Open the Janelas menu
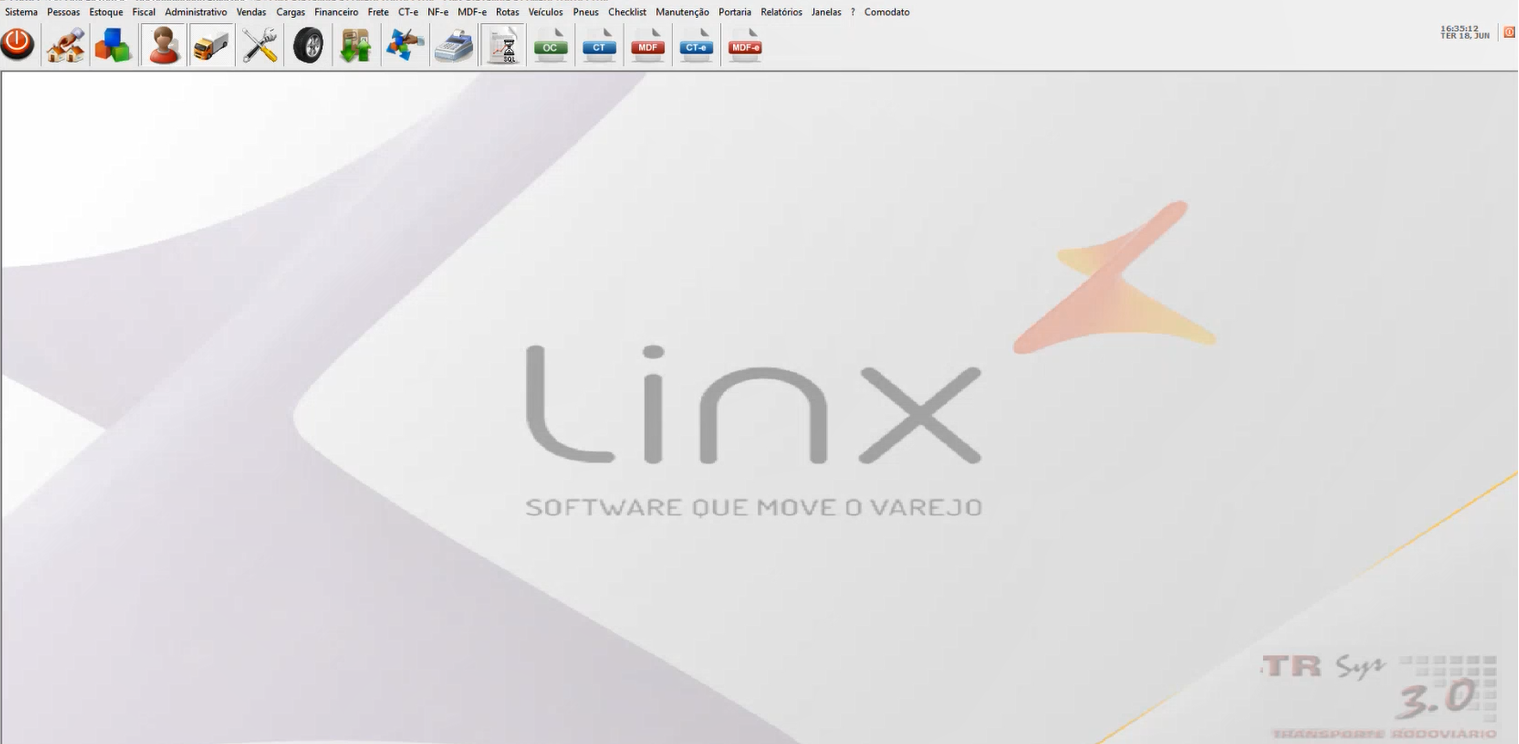Viewport: 1519px width, 744px height. point(826,12)
